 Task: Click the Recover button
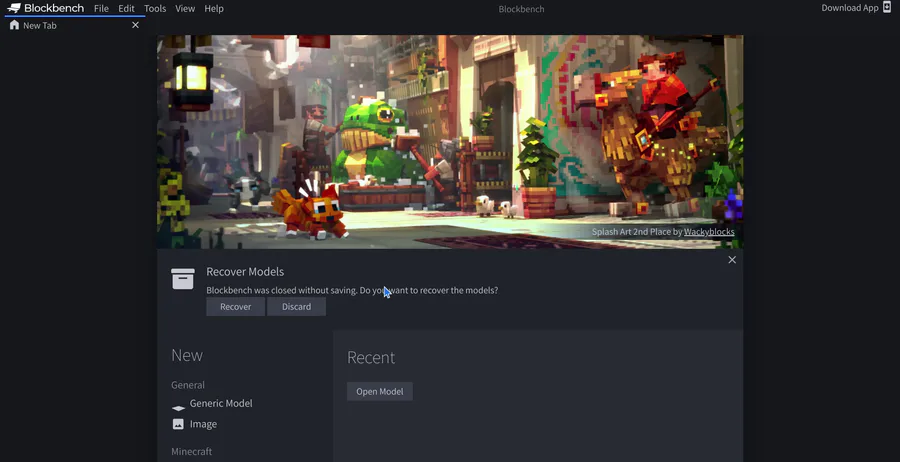(235, 306)
